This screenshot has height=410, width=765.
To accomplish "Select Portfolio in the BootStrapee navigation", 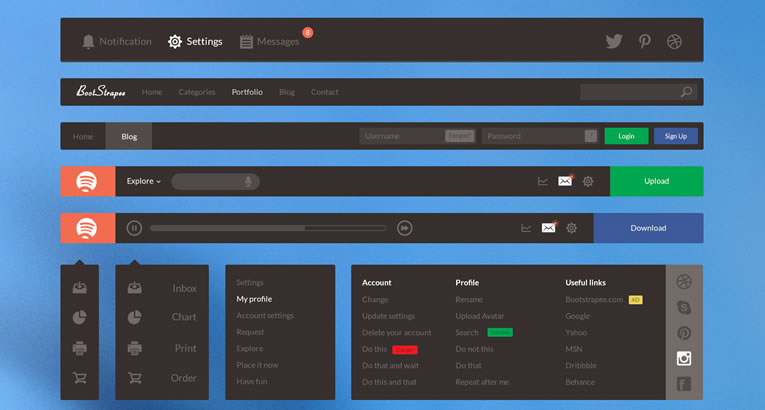I will point(247,92).
